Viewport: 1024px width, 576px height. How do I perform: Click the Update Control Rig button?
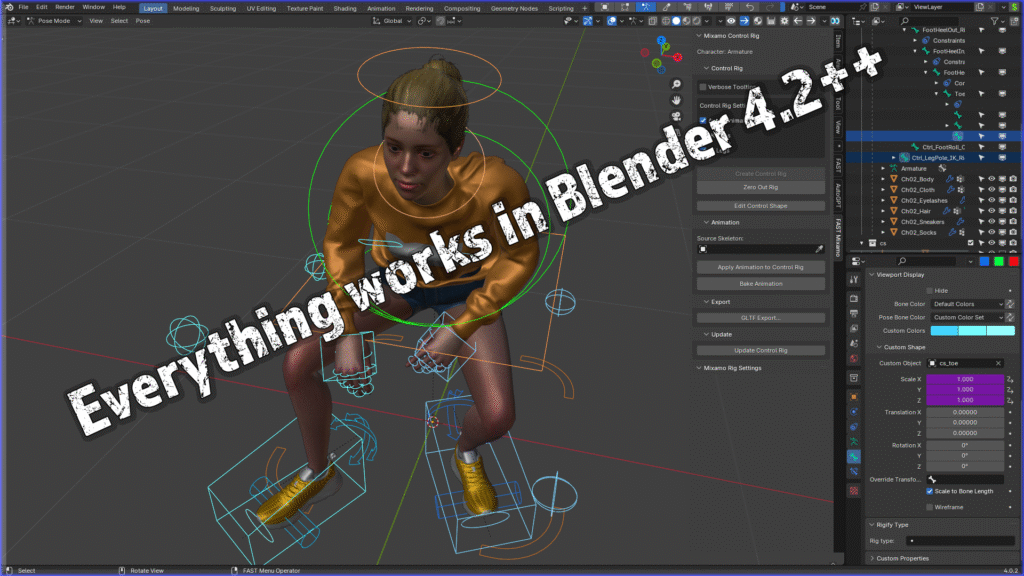coord(761,351)
